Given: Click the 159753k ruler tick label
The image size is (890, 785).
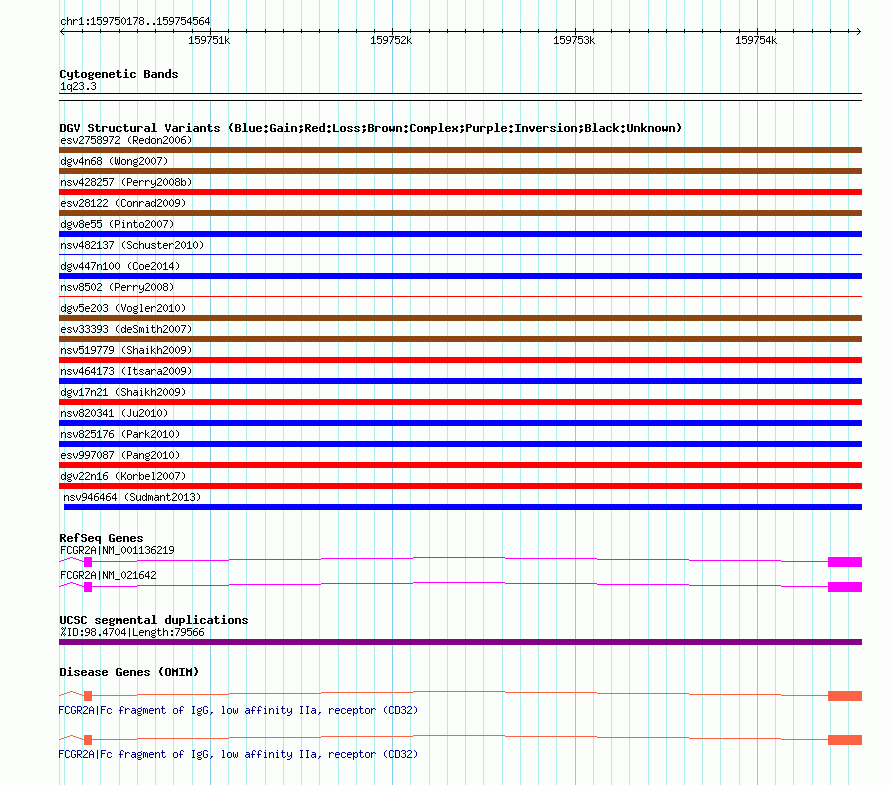Looking at the screenshot, I should [x=574, y=40].
